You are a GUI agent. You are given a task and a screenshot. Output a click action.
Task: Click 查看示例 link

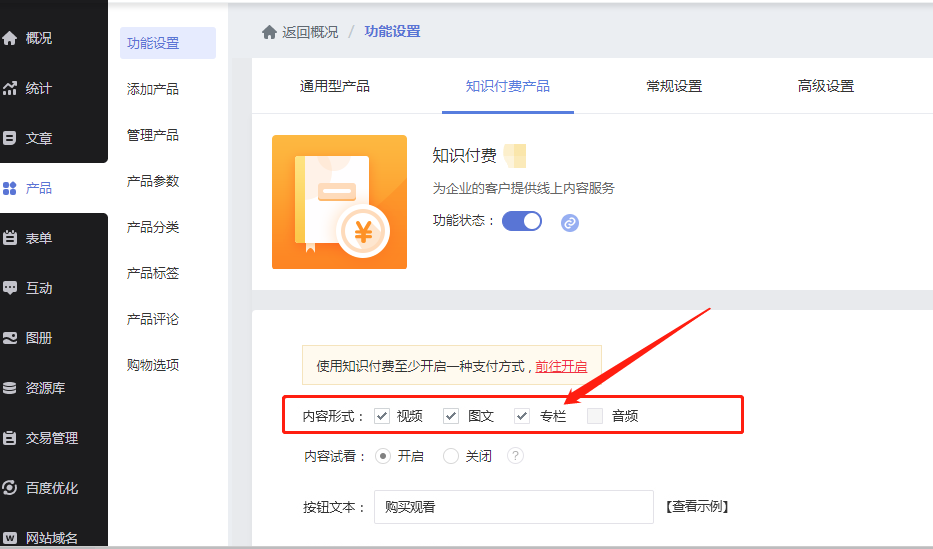tap(697, 507)
